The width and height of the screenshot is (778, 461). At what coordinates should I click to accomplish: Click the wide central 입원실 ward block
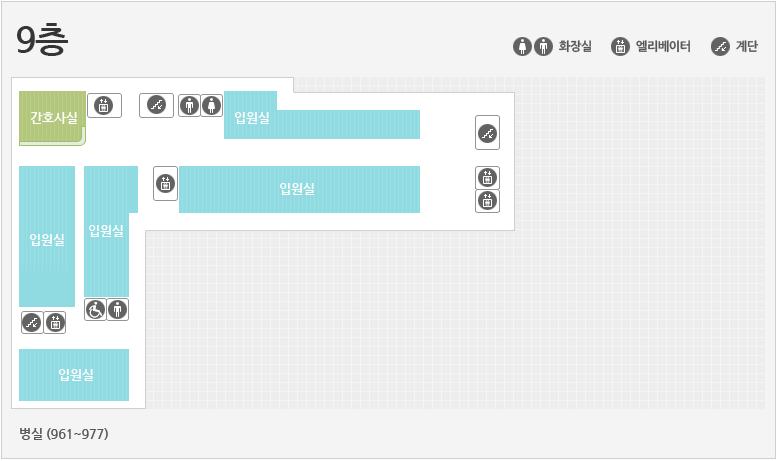299,189
